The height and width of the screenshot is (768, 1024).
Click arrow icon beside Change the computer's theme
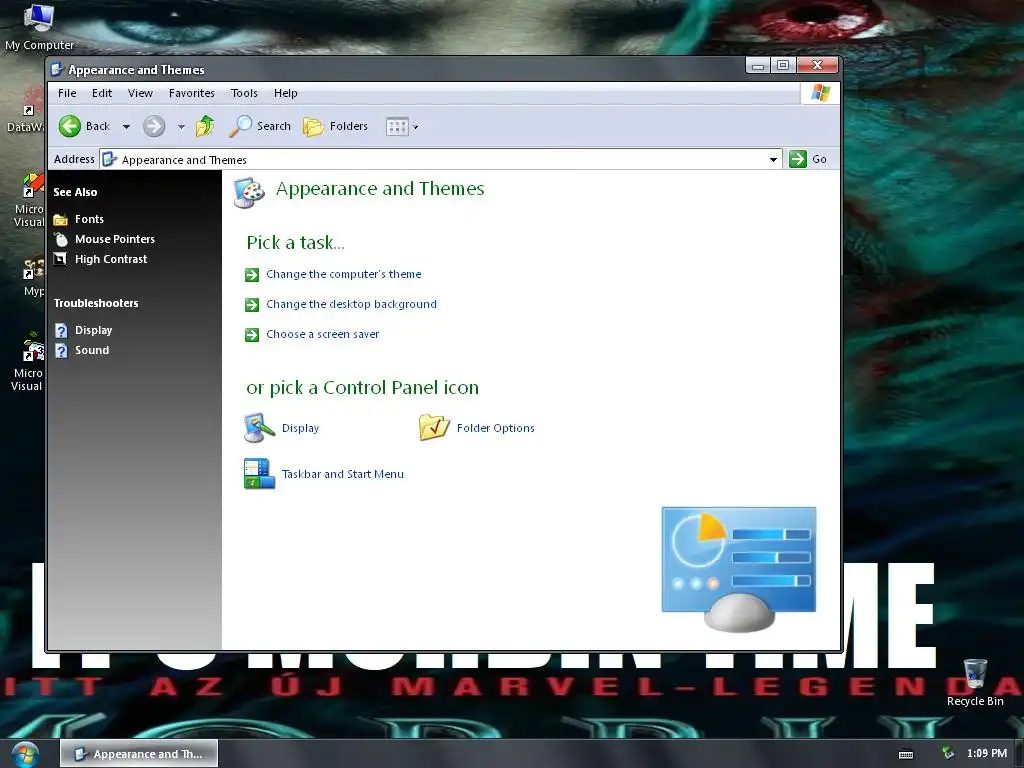(252, 275)
